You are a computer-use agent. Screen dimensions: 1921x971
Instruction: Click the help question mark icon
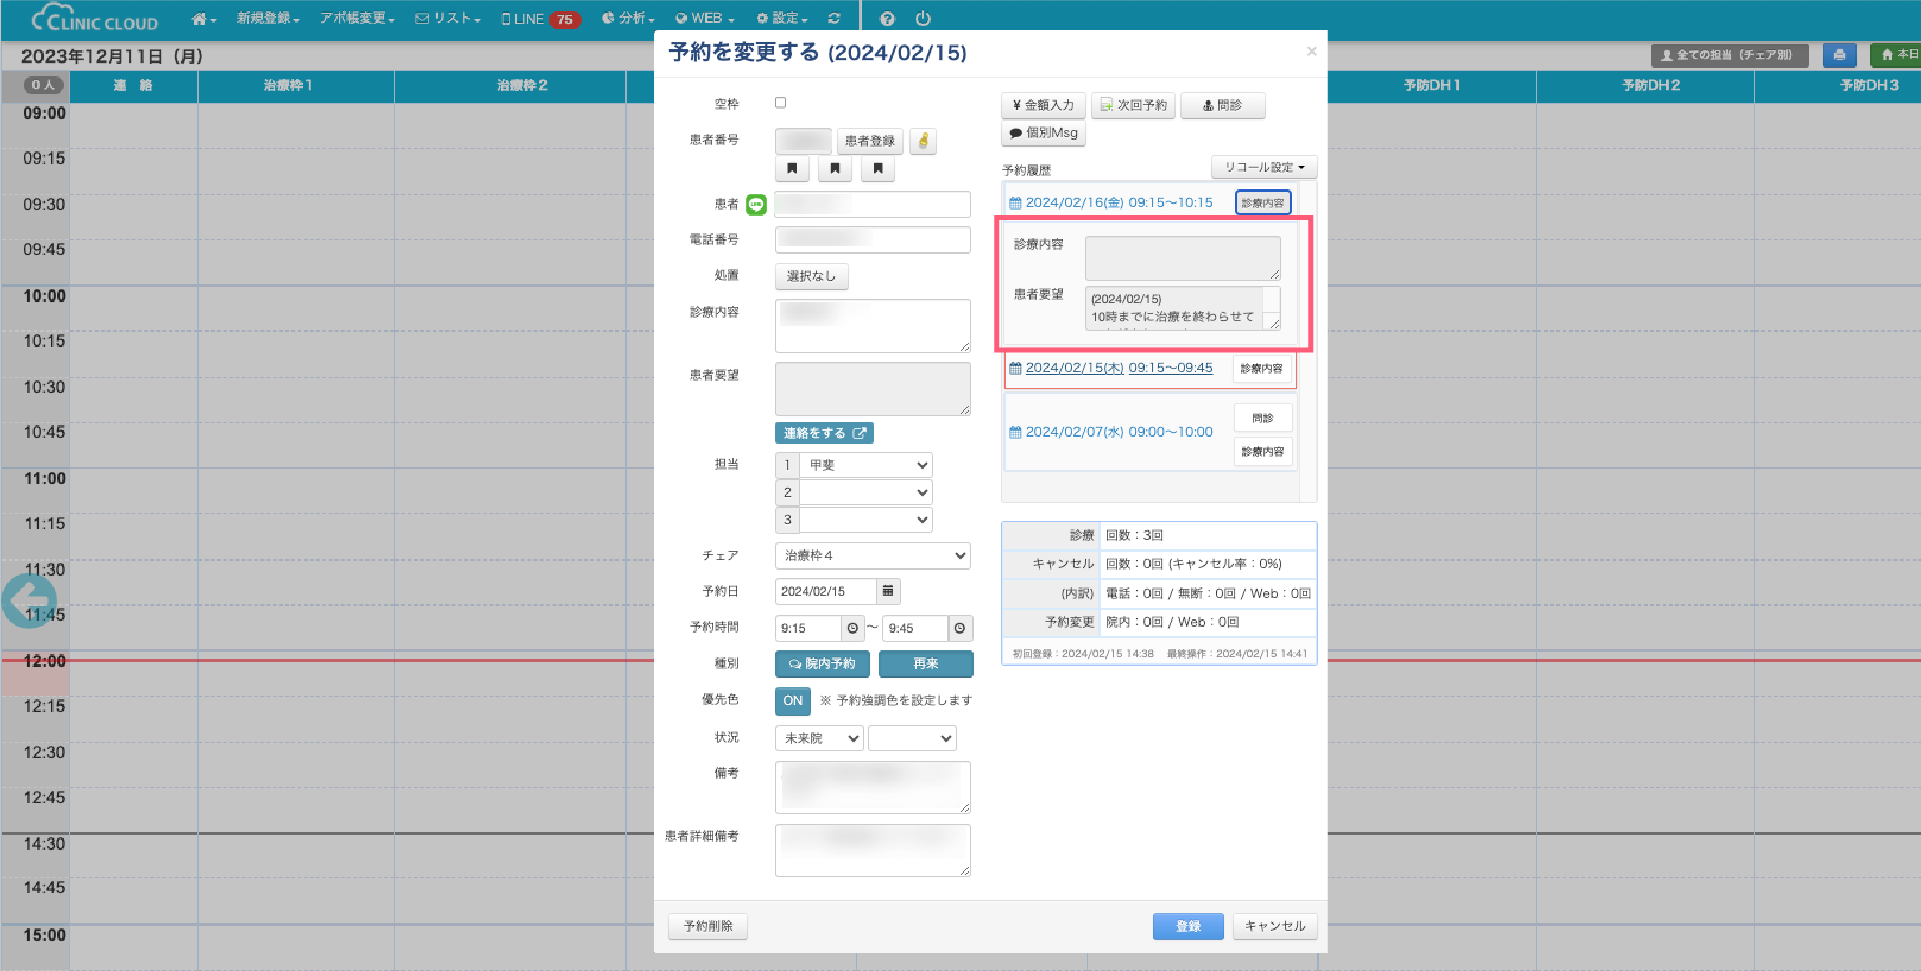887,19
